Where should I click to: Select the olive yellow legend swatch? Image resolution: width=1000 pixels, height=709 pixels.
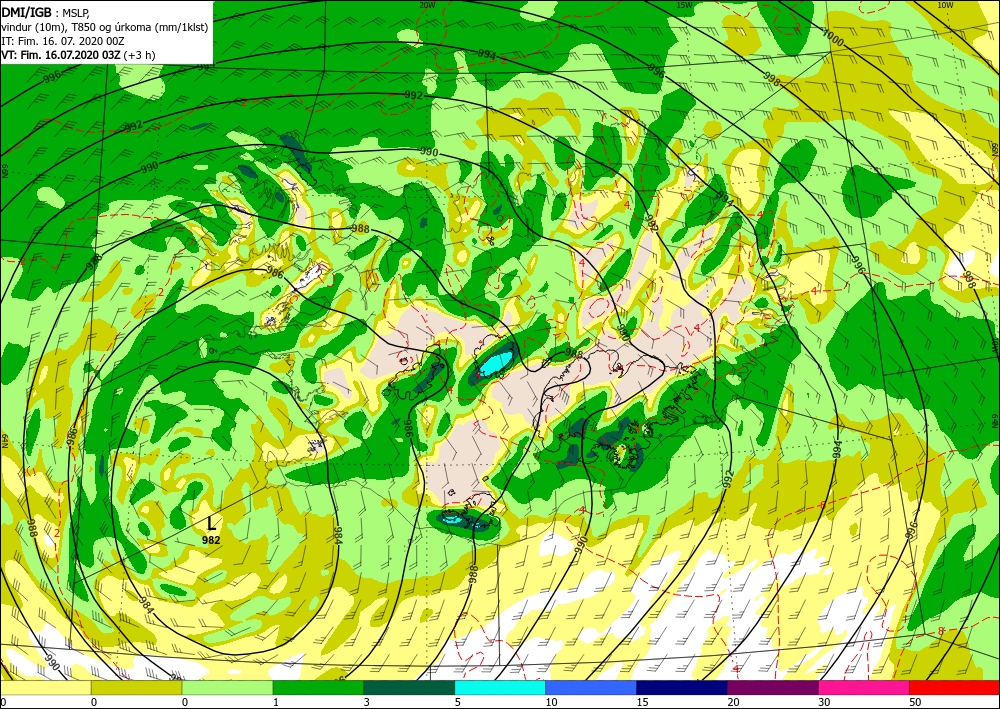pyautogui.click(x=136, y=688)
